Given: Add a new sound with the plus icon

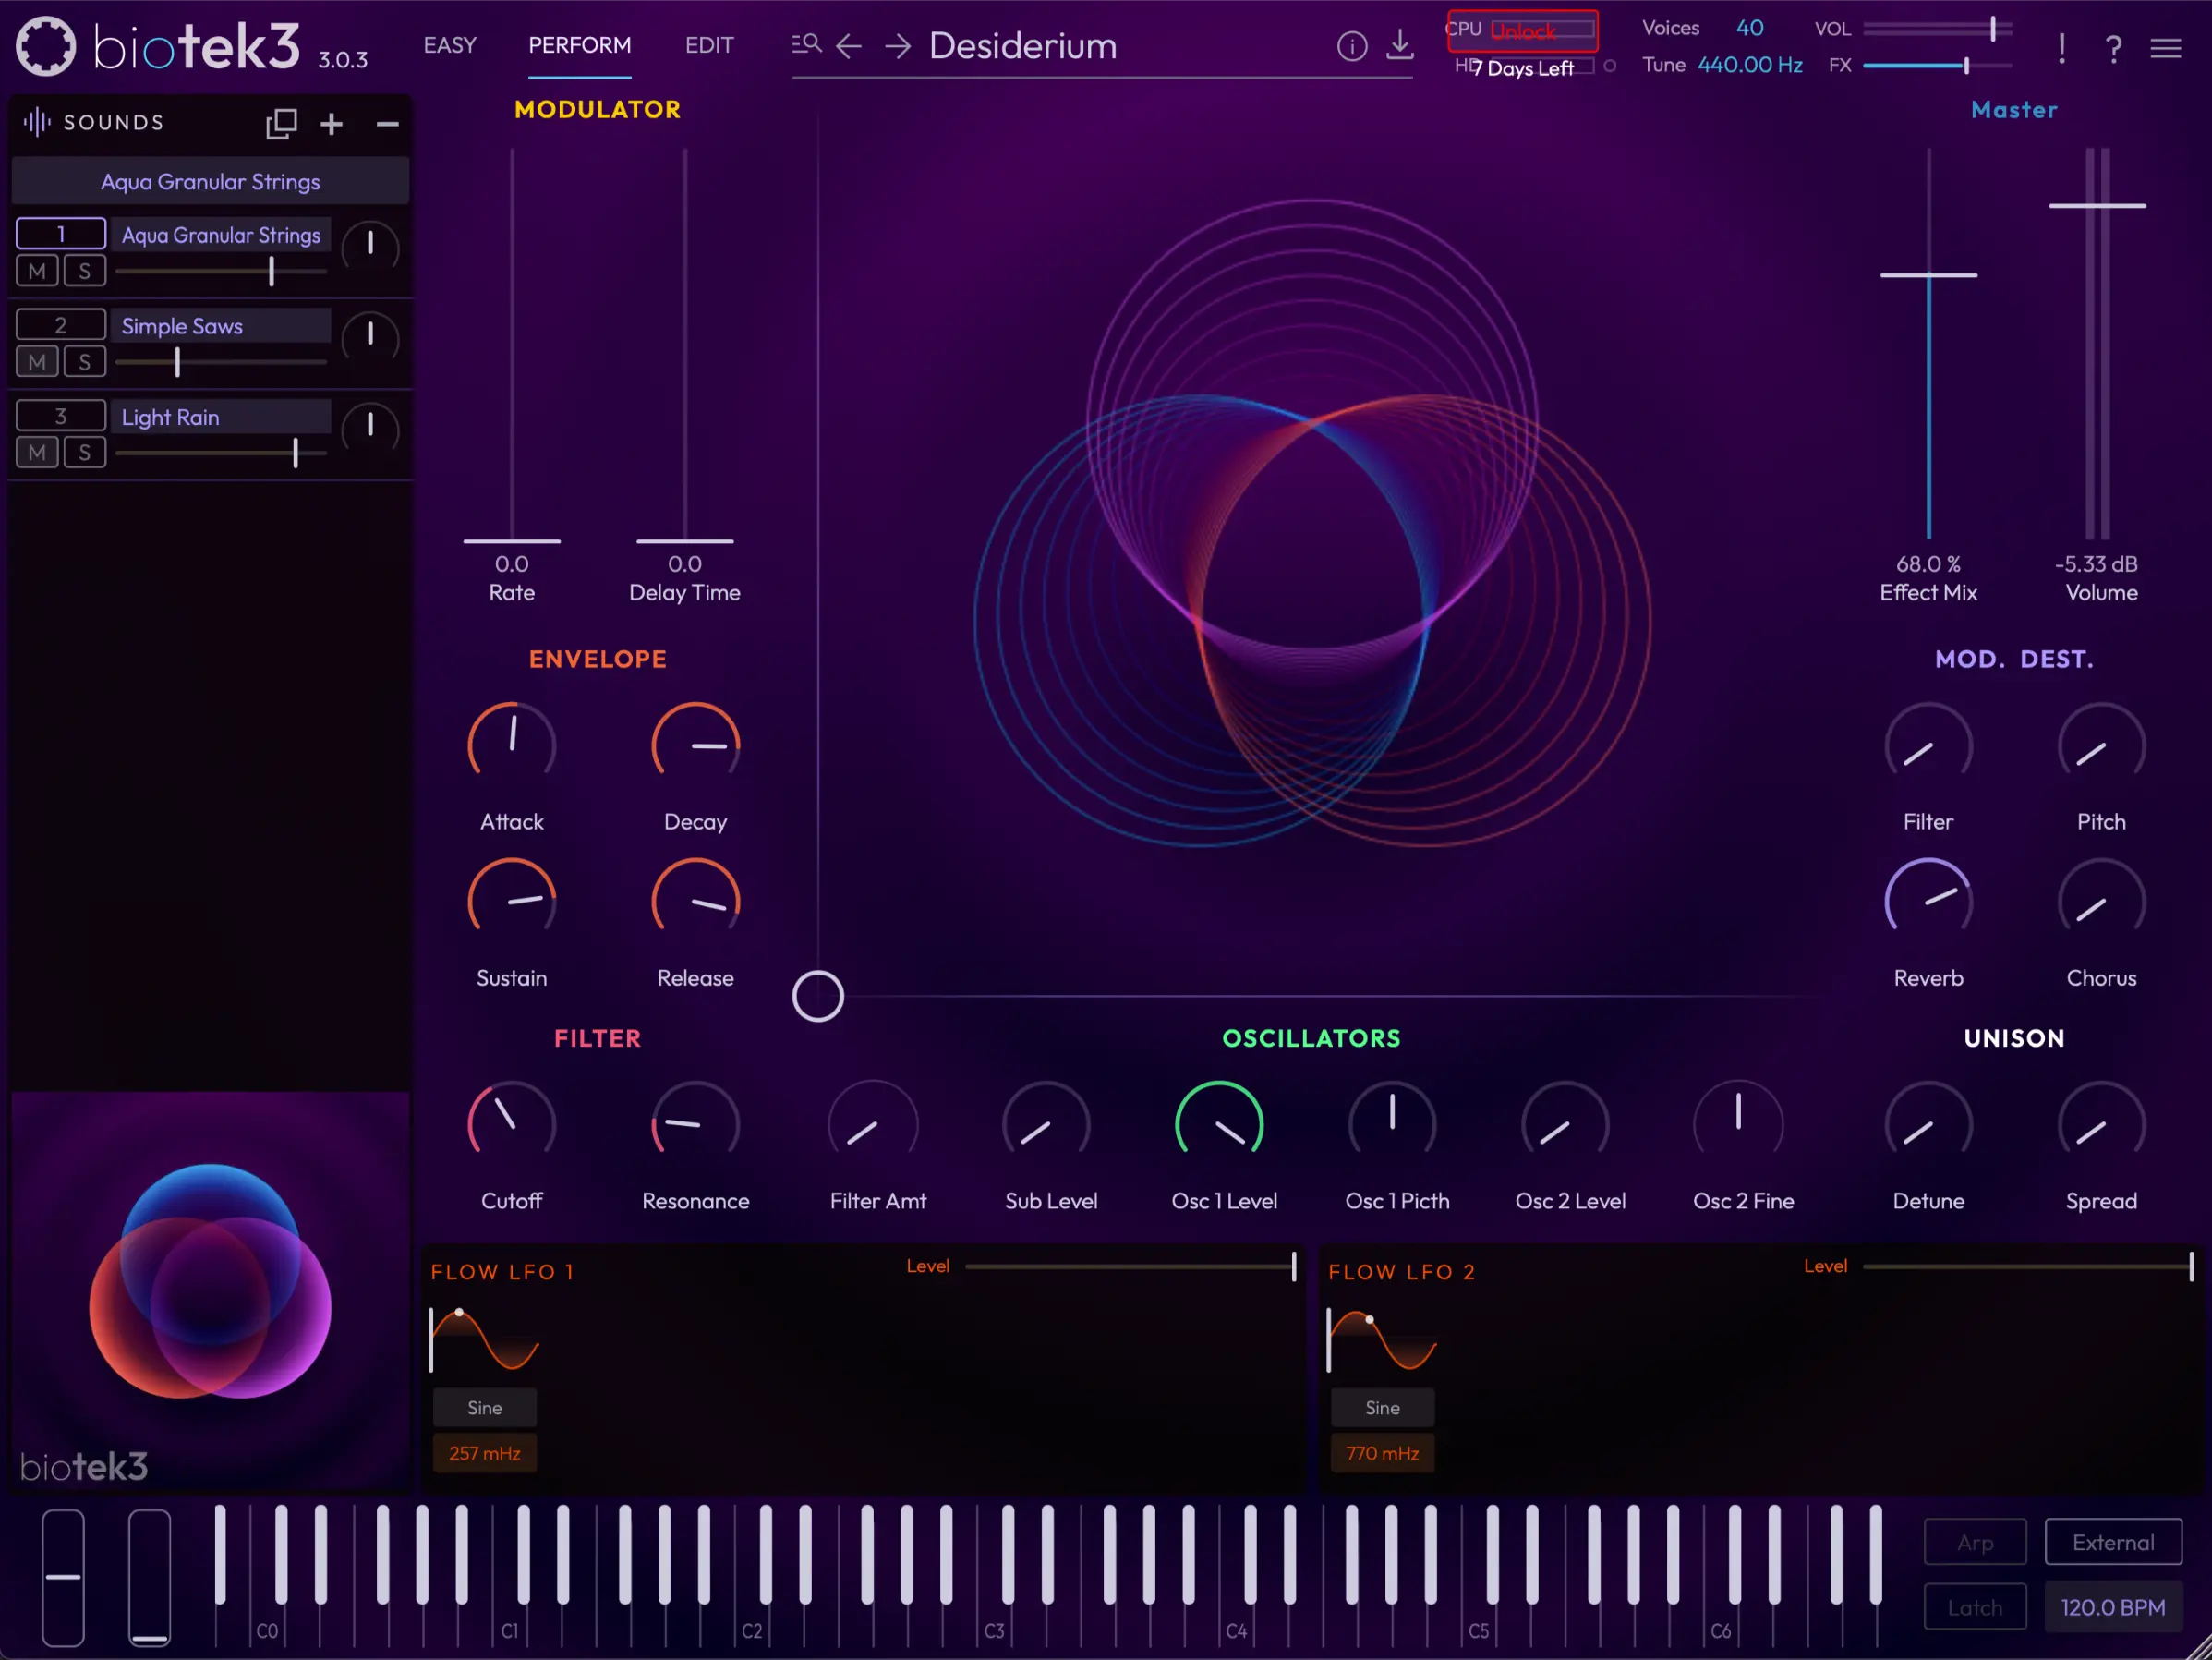Looking at the screenshot, I should (x=332, y=122).
